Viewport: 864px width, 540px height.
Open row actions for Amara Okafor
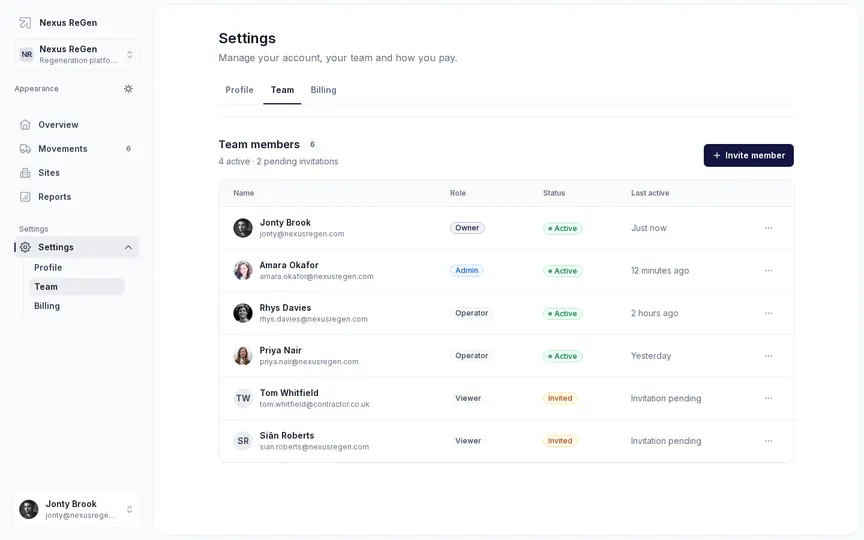click(x=768, y=271)
